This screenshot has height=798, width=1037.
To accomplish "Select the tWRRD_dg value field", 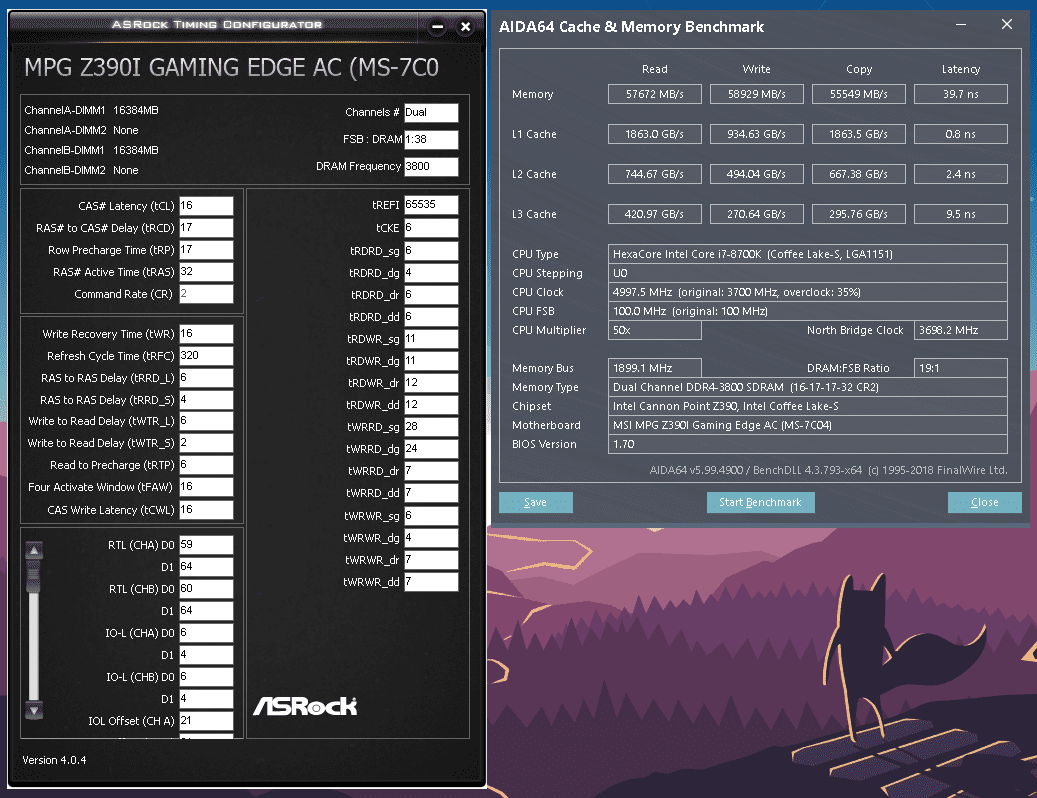I will [x=431, y=449].
